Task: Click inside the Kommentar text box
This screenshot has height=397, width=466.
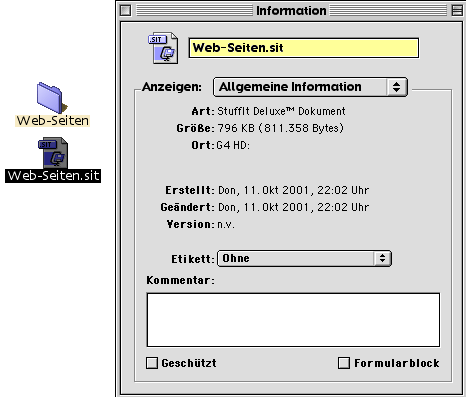Action: coord(293,320)
